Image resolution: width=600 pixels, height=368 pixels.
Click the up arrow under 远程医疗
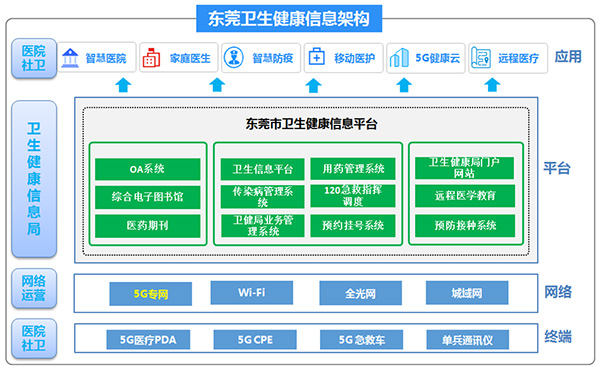point(492,85)
